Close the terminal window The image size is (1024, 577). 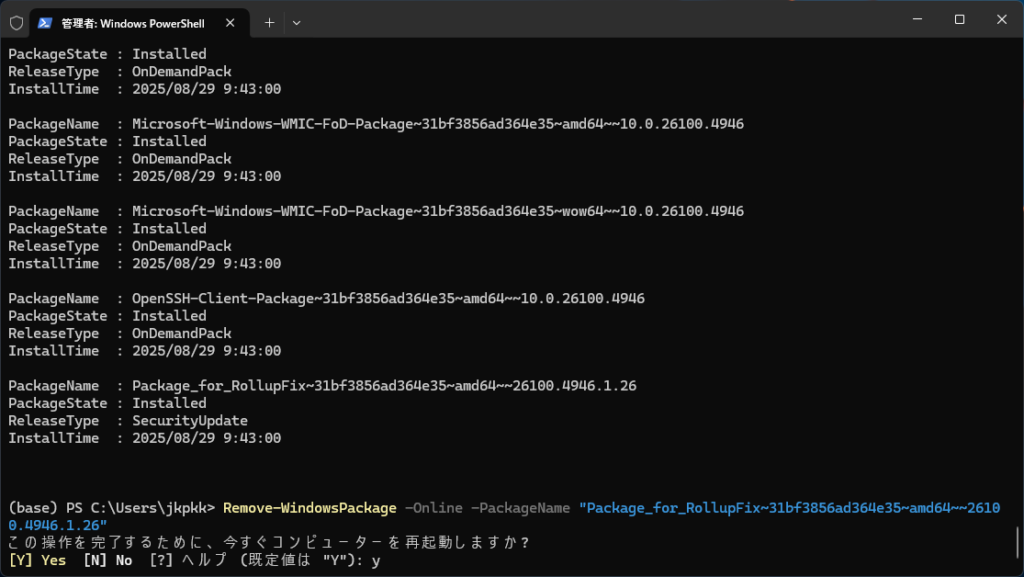coord(1002,19)
